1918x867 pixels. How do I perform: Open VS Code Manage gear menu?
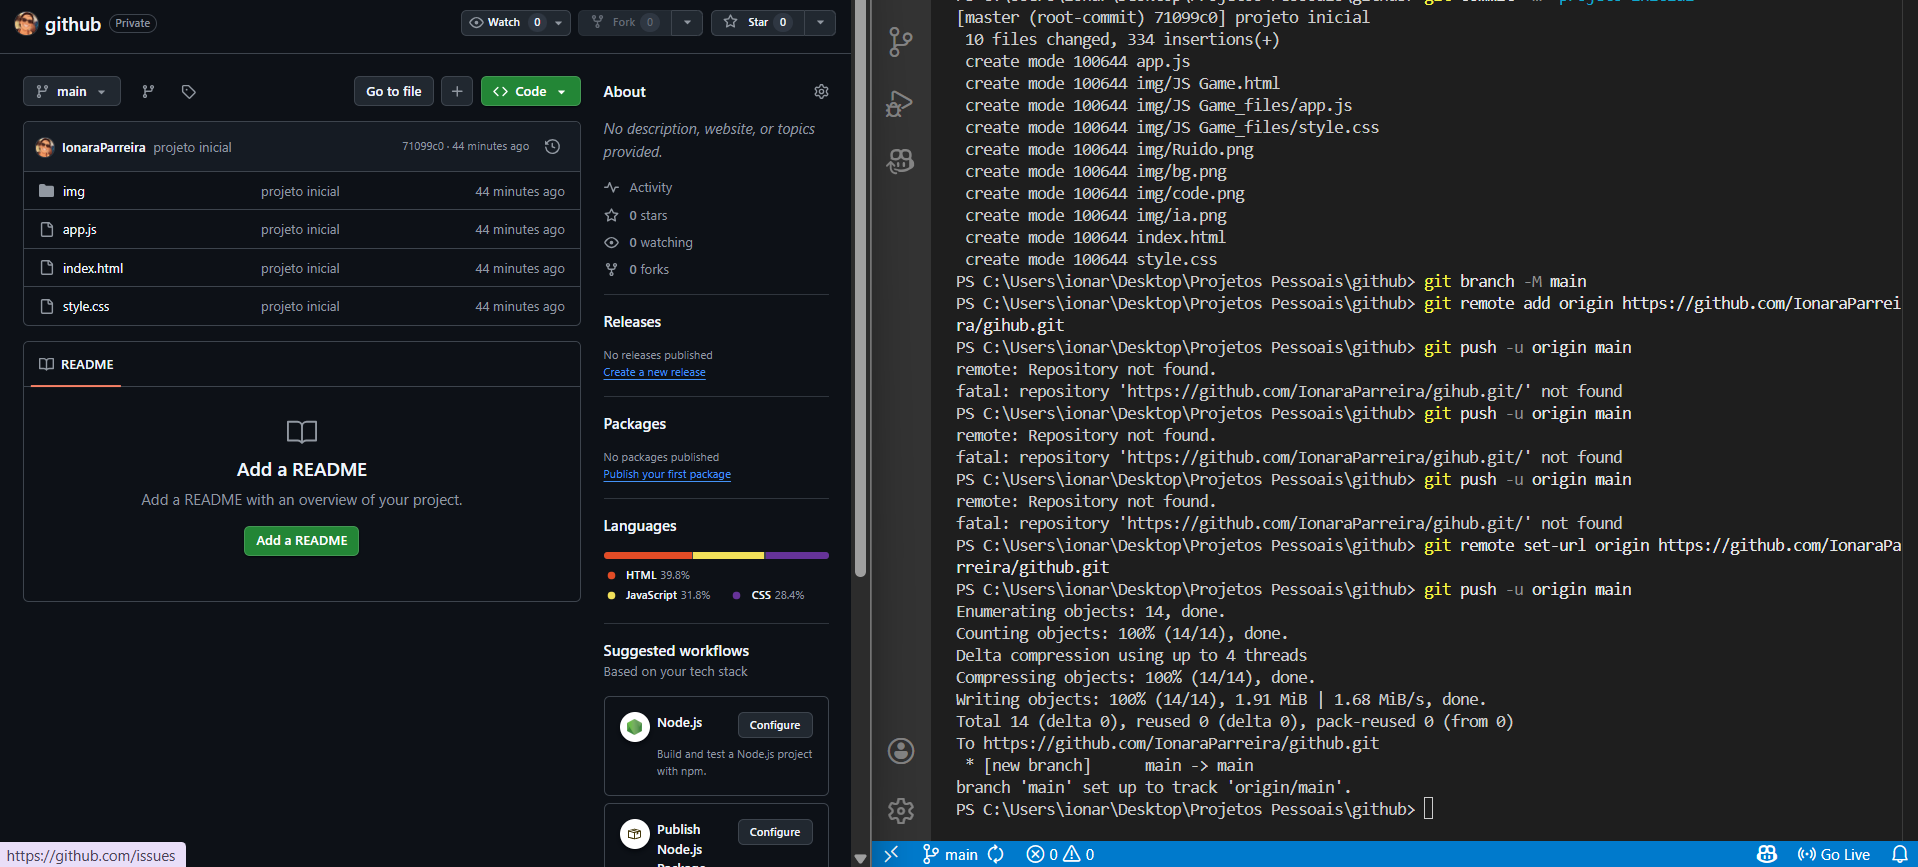pos(901,810)
